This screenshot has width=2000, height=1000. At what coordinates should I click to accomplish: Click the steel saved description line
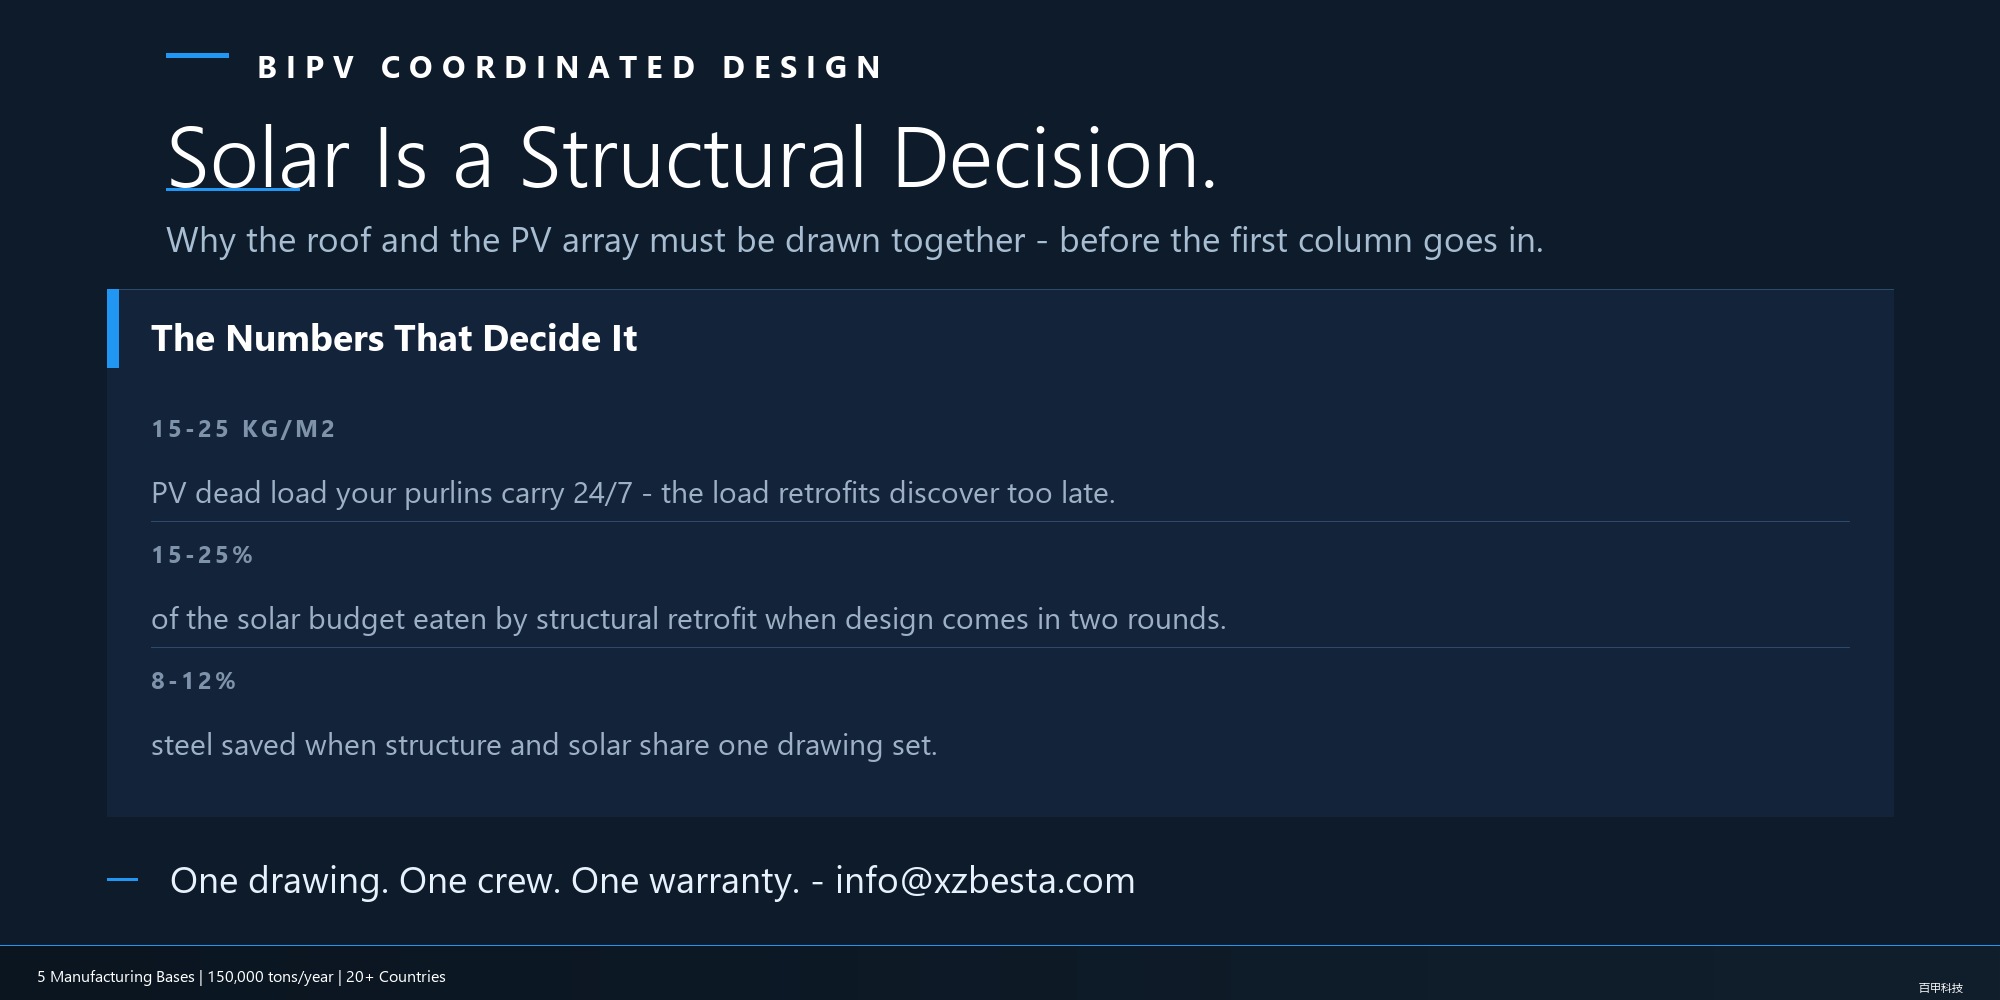click(x=544, y=745)
